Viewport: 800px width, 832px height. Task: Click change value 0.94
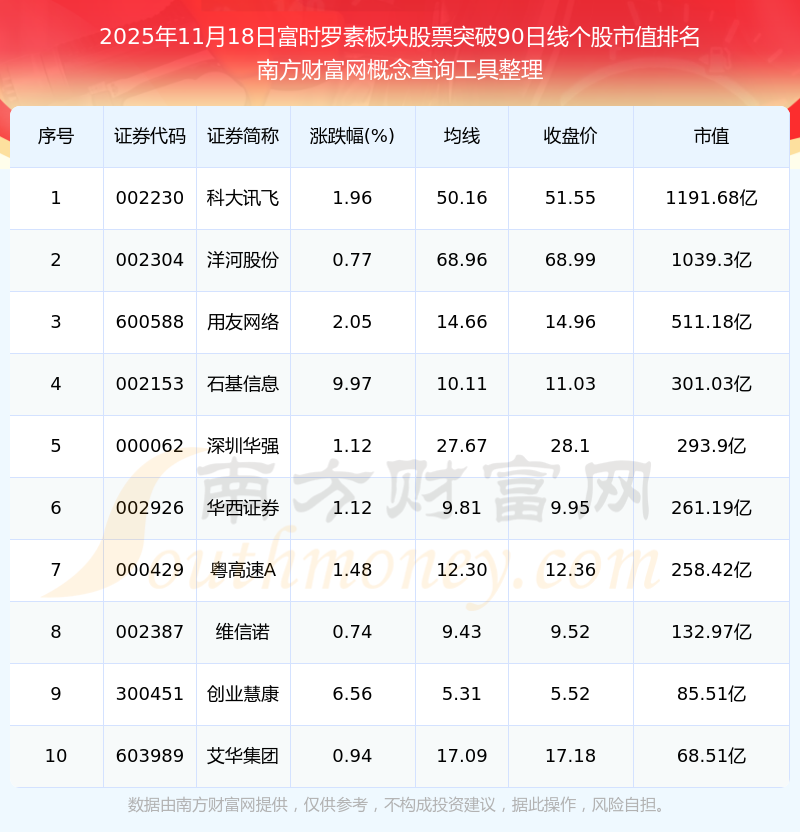point(352,756)
